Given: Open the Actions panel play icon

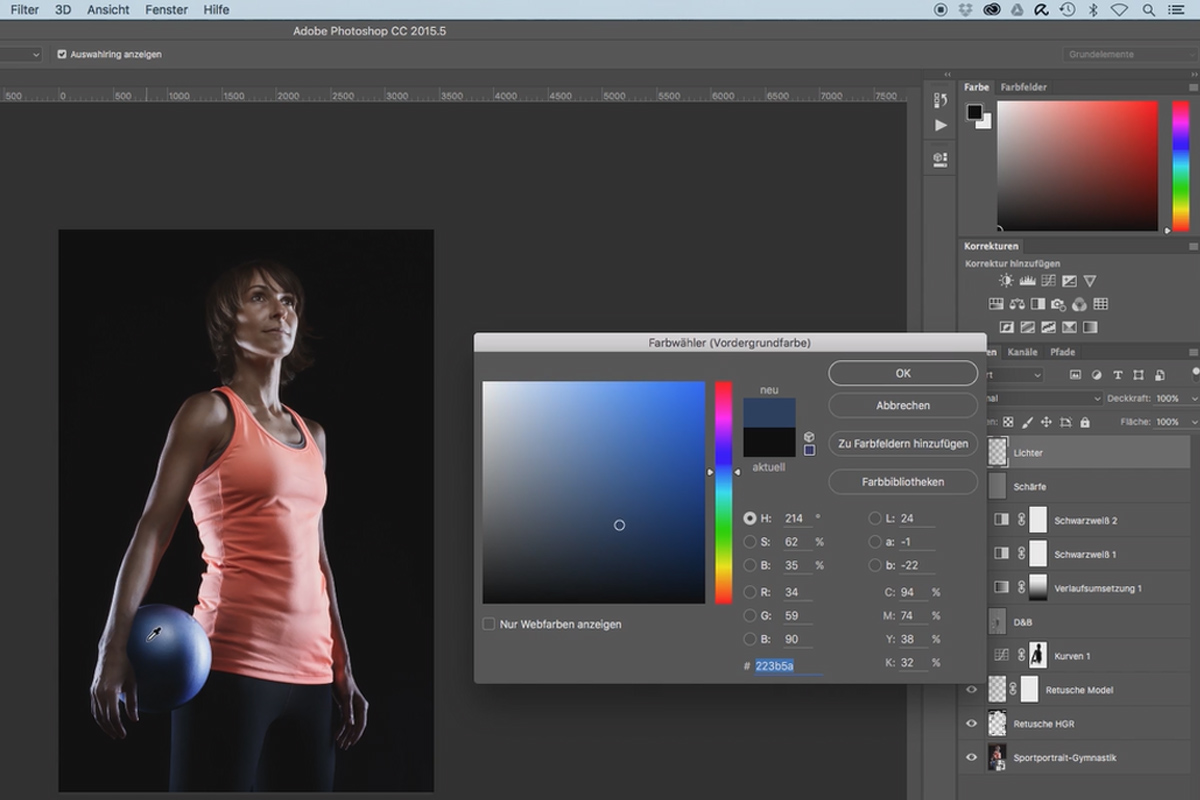Looking at the screenshot, I should coord(940,125).
